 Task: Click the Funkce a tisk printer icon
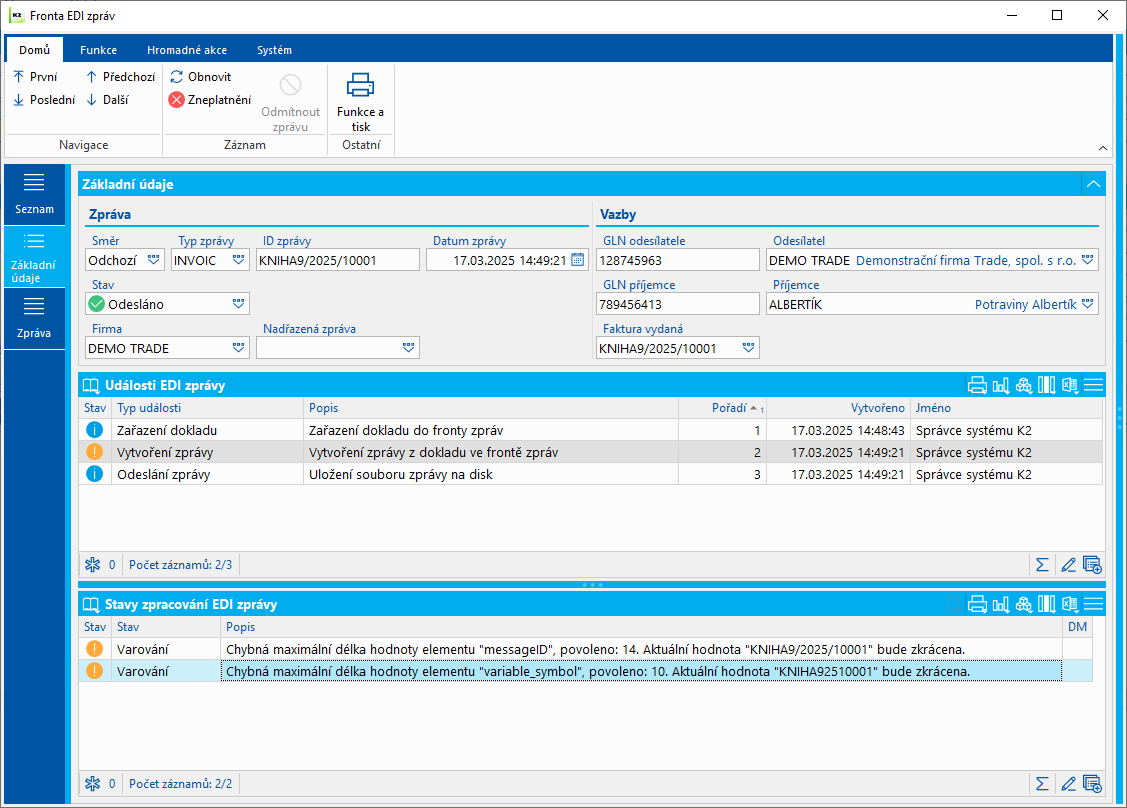point(360,86)
